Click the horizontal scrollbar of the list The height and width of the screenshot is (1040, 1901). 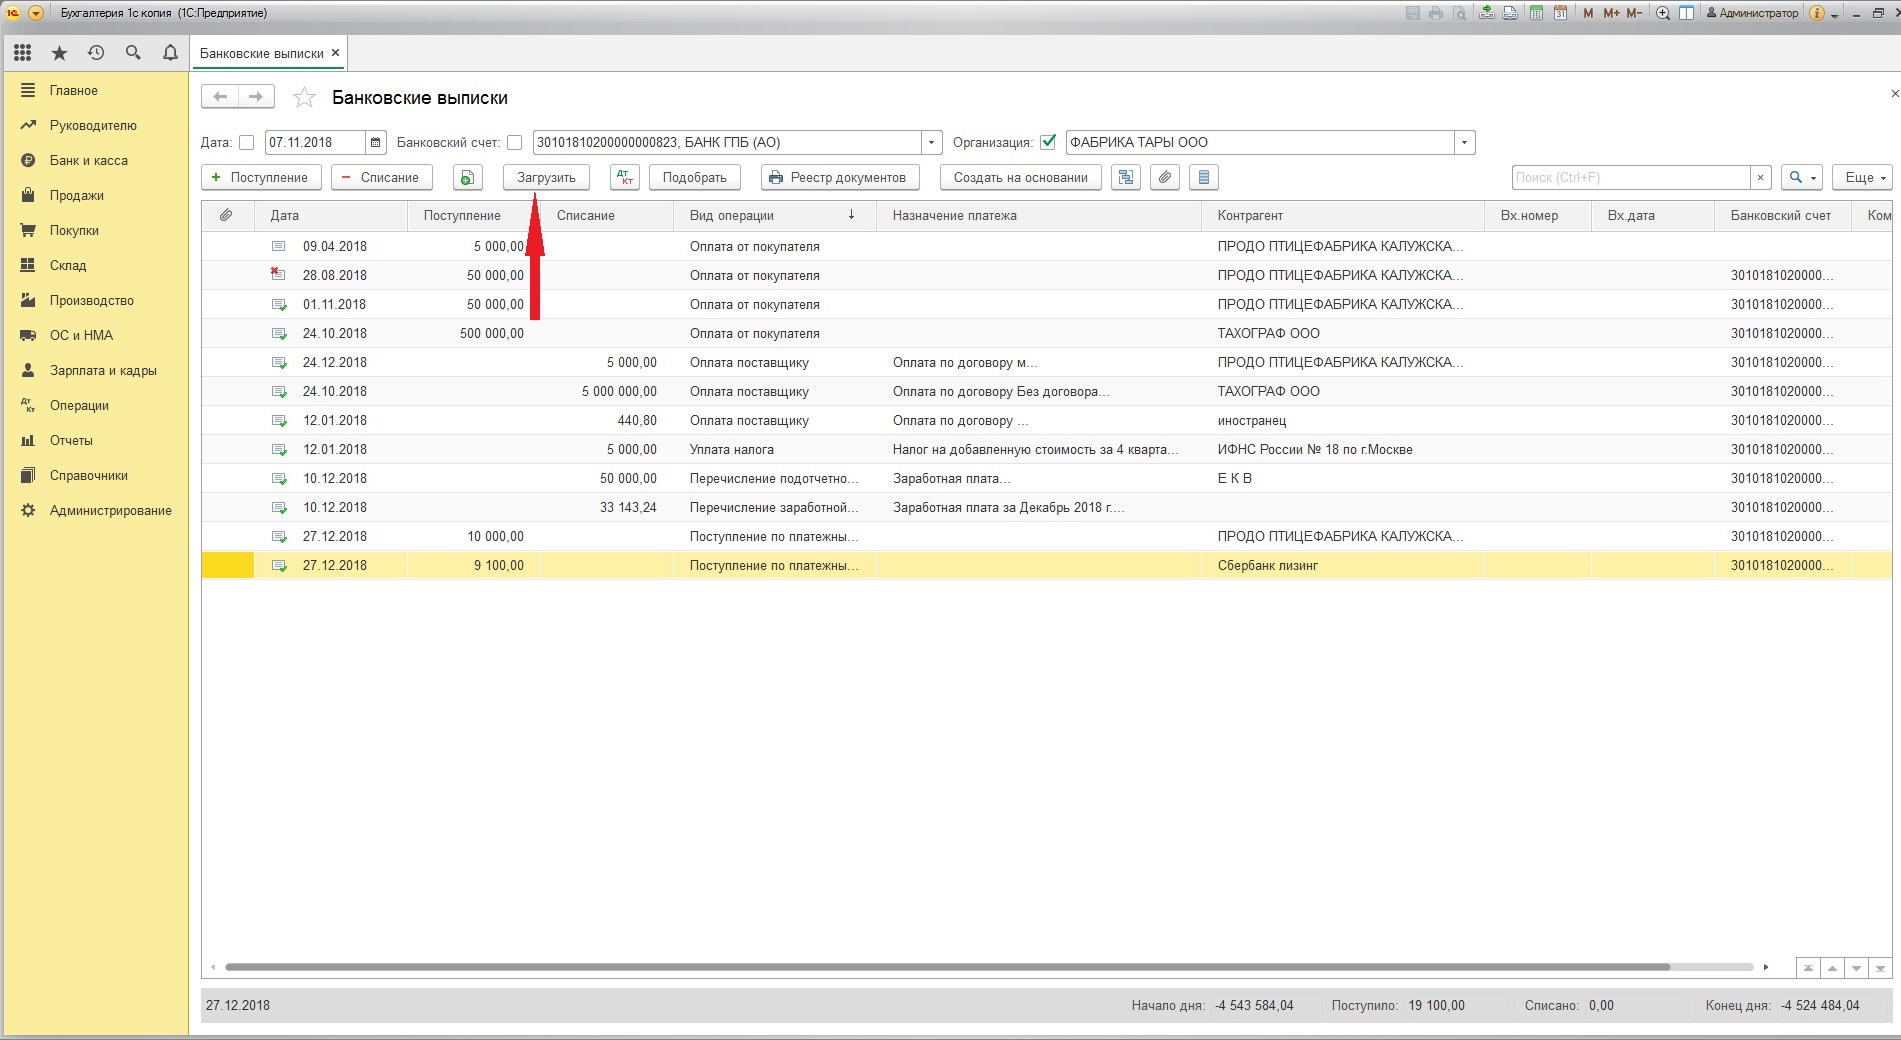click(x=947, y=967)
